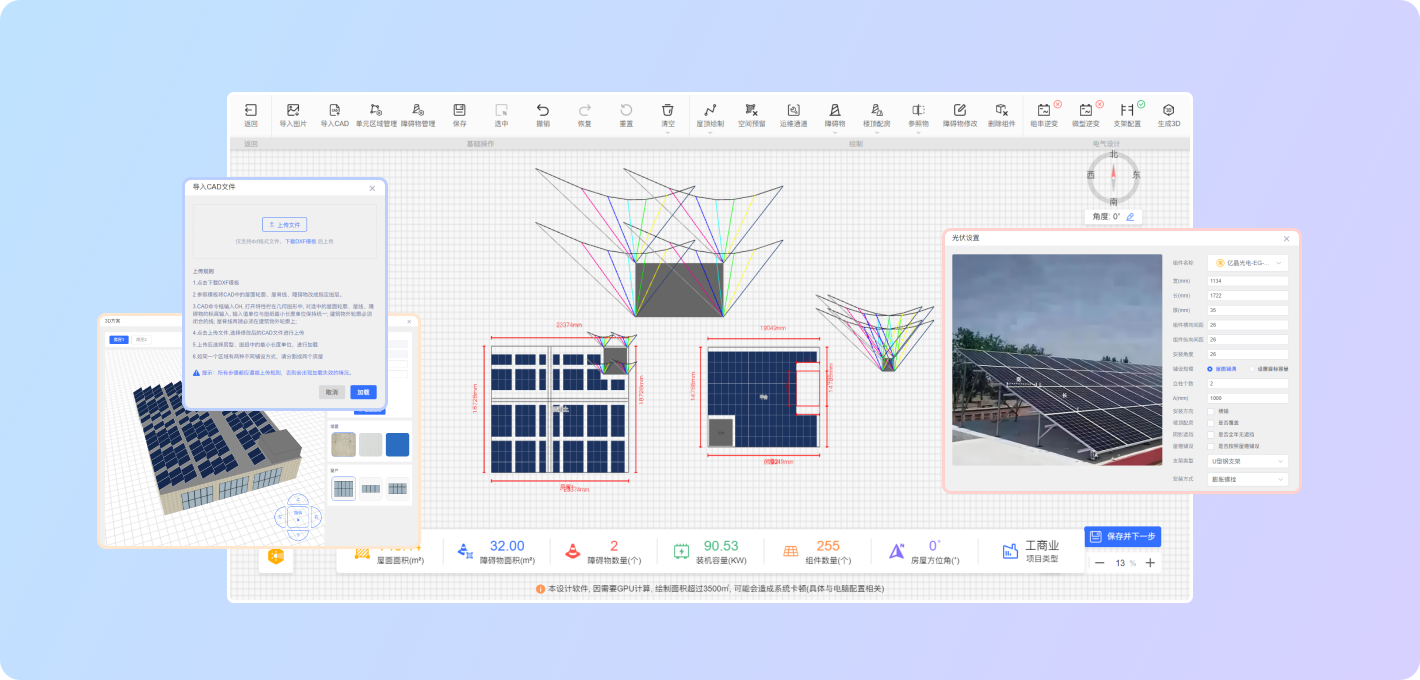The width and height of the screenshot is (1420, 680).
Task: Open 支架配置 bracket configuration
Action: 1127,115
